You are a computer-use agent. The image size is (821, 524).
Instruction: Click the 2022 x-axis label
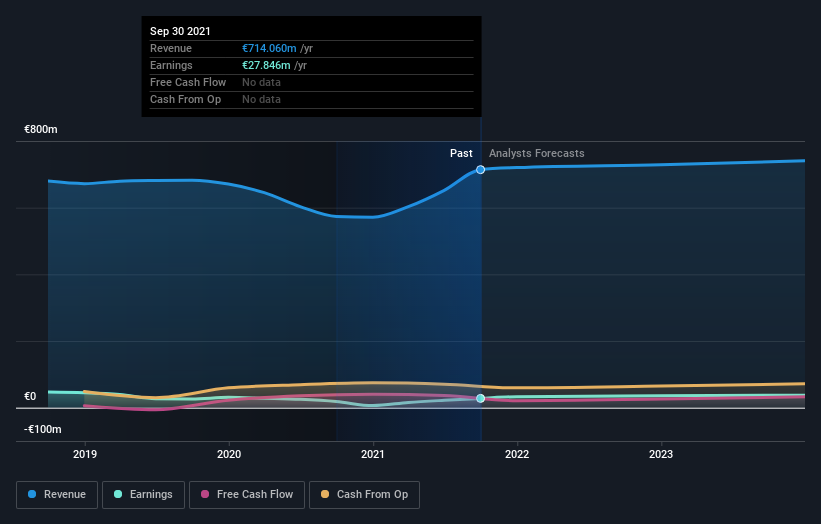[x=517, y=454]
